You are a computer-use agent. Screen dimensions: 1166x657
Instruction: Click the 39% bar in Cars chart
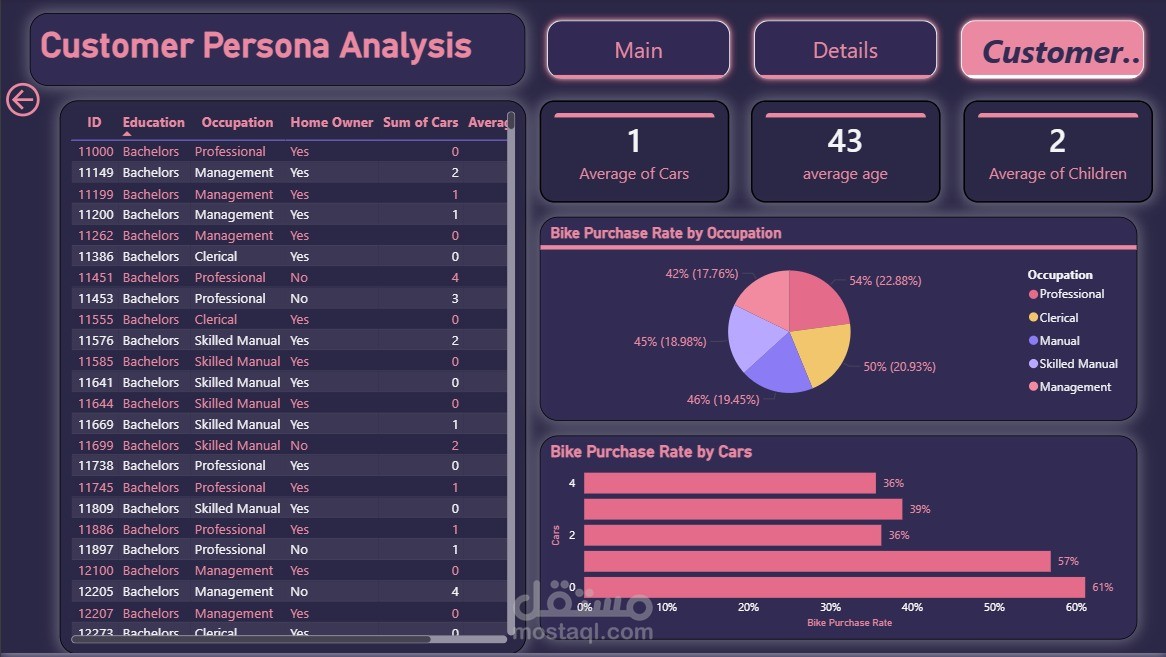[x=743, y=509]
